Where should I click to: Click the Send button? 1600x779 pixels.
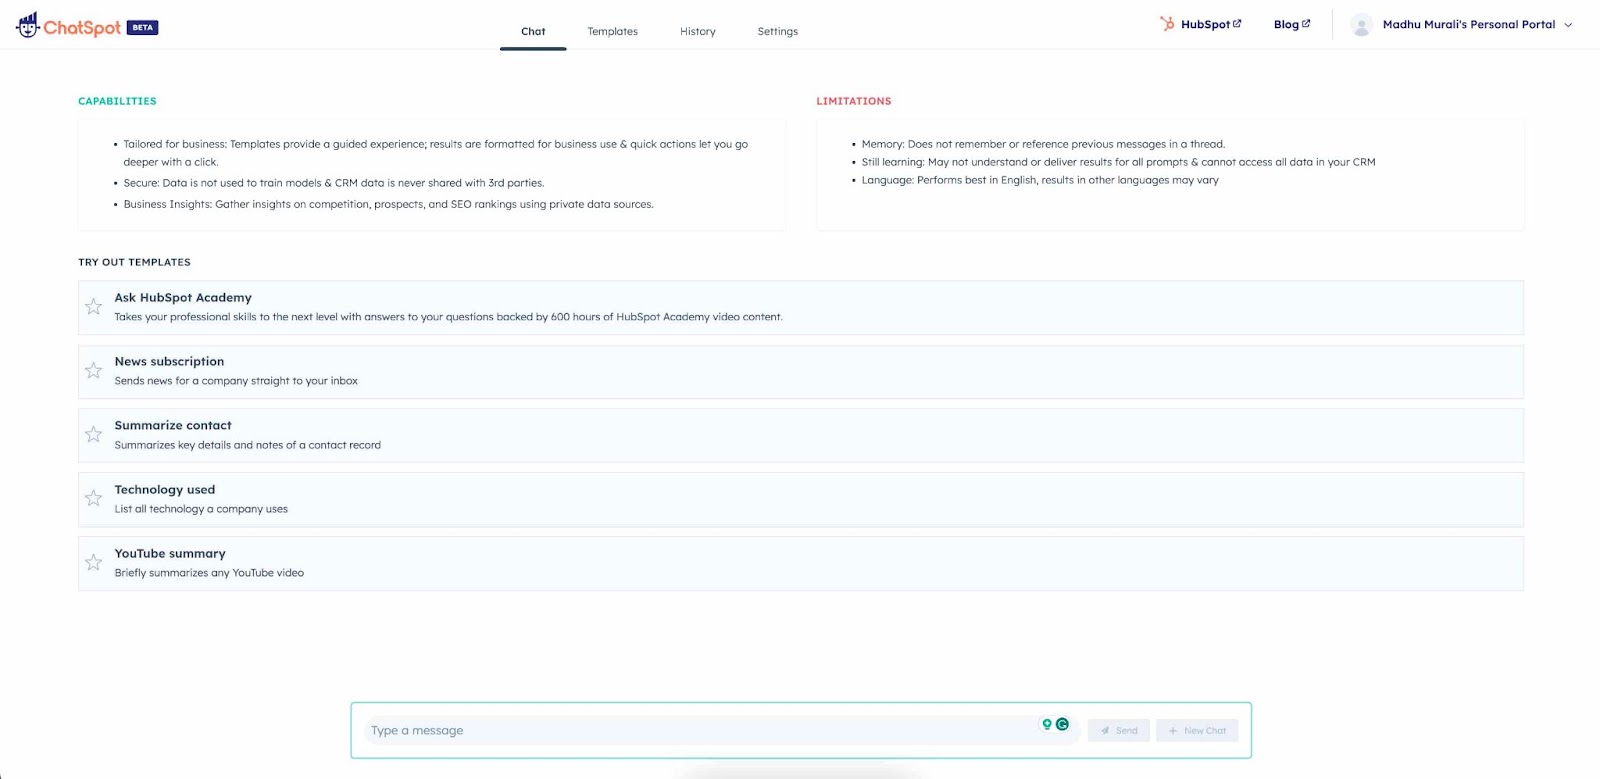pyautogui.click(x=1119, y=730)
